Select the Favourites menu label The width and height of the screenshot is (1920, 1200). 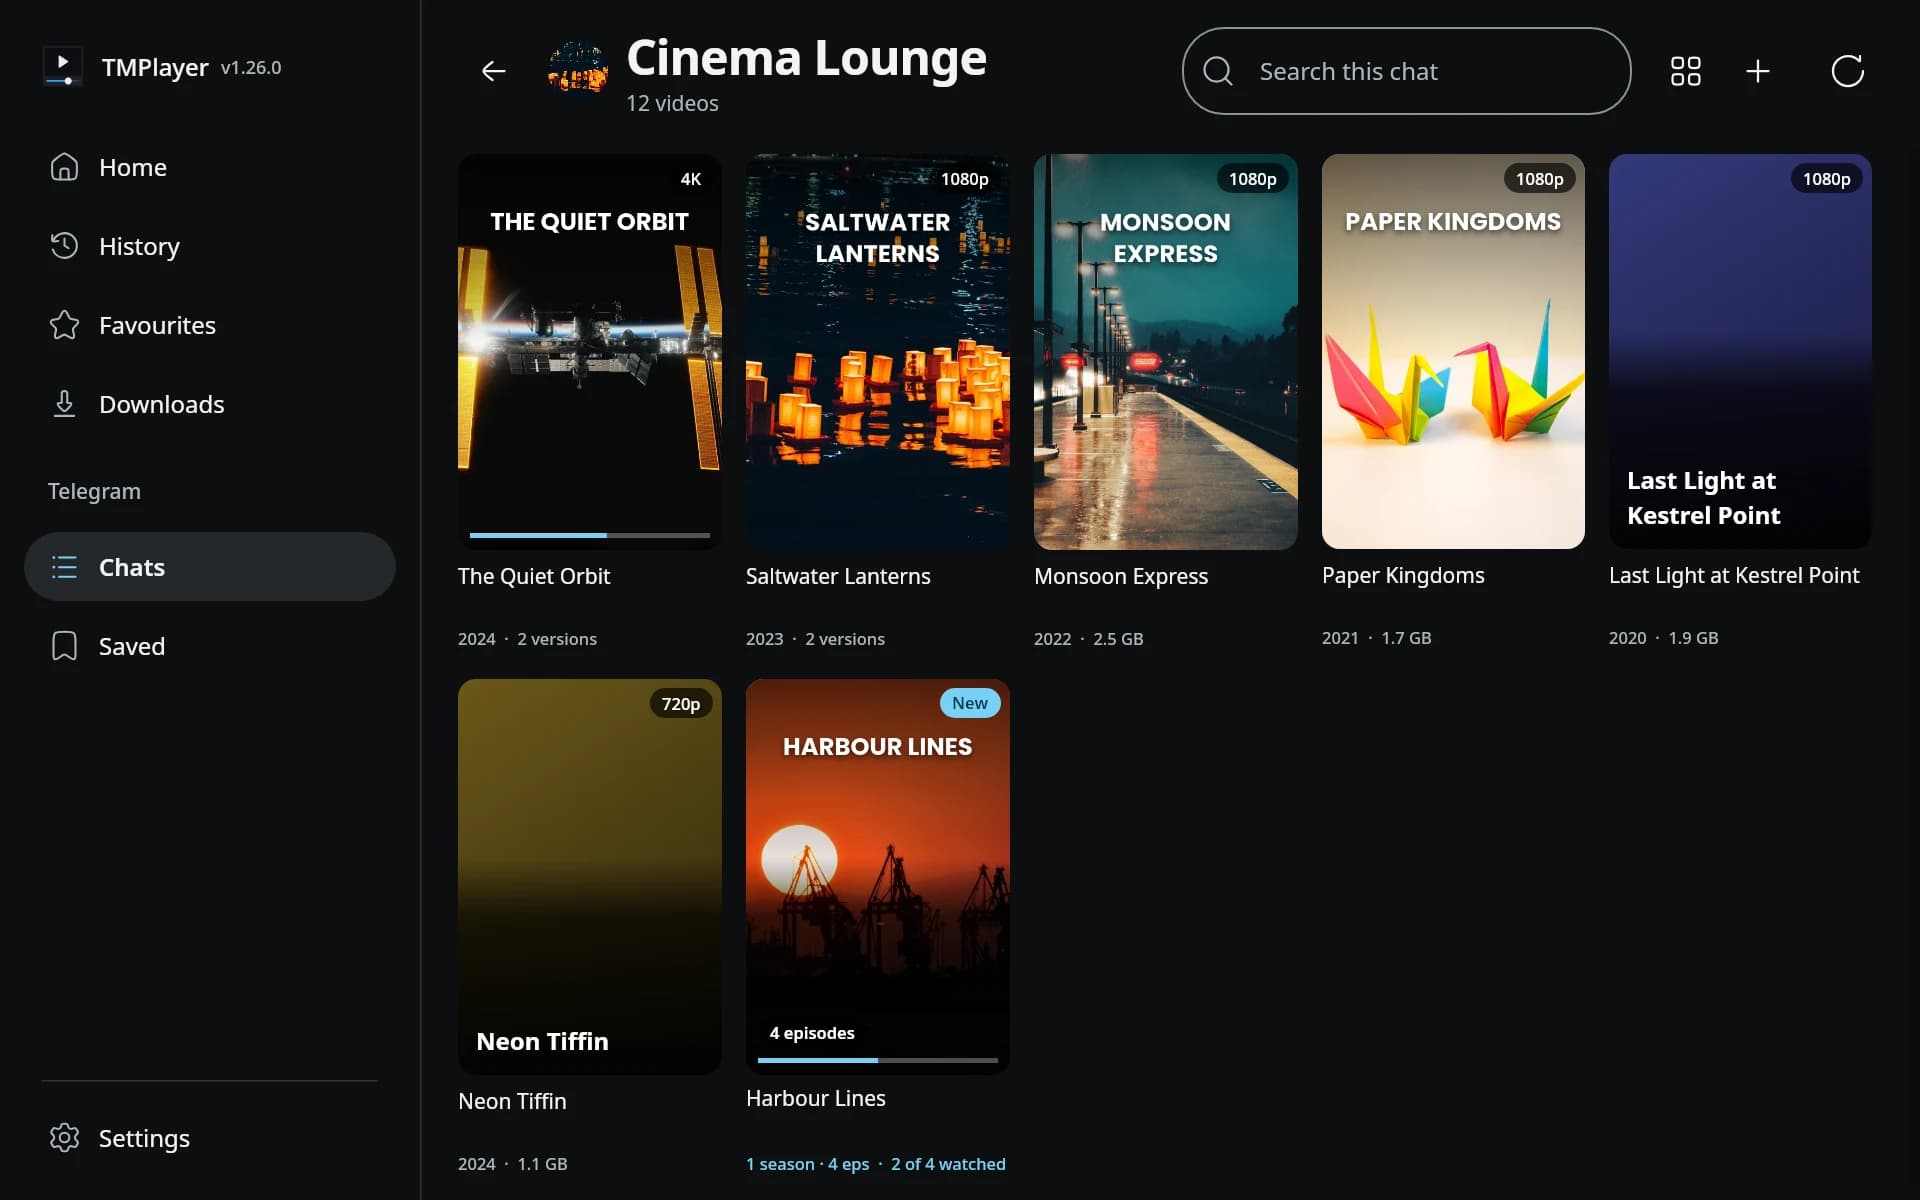[x=157, y=325]
